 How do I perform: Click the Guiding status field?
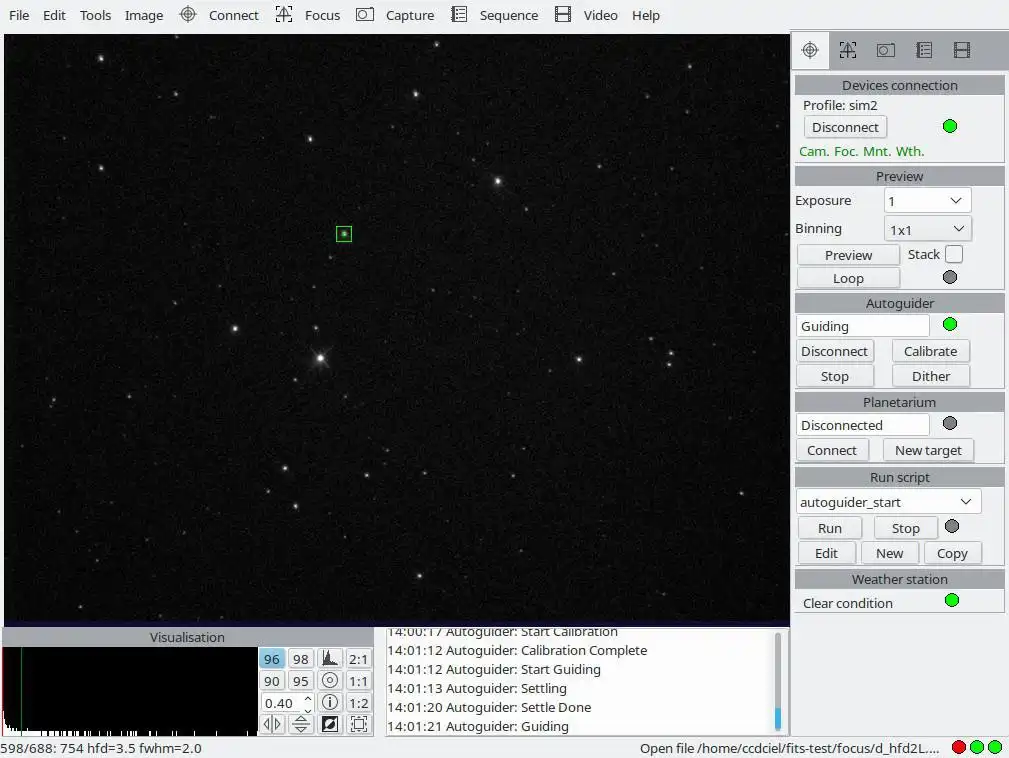(x=863, y=326)
